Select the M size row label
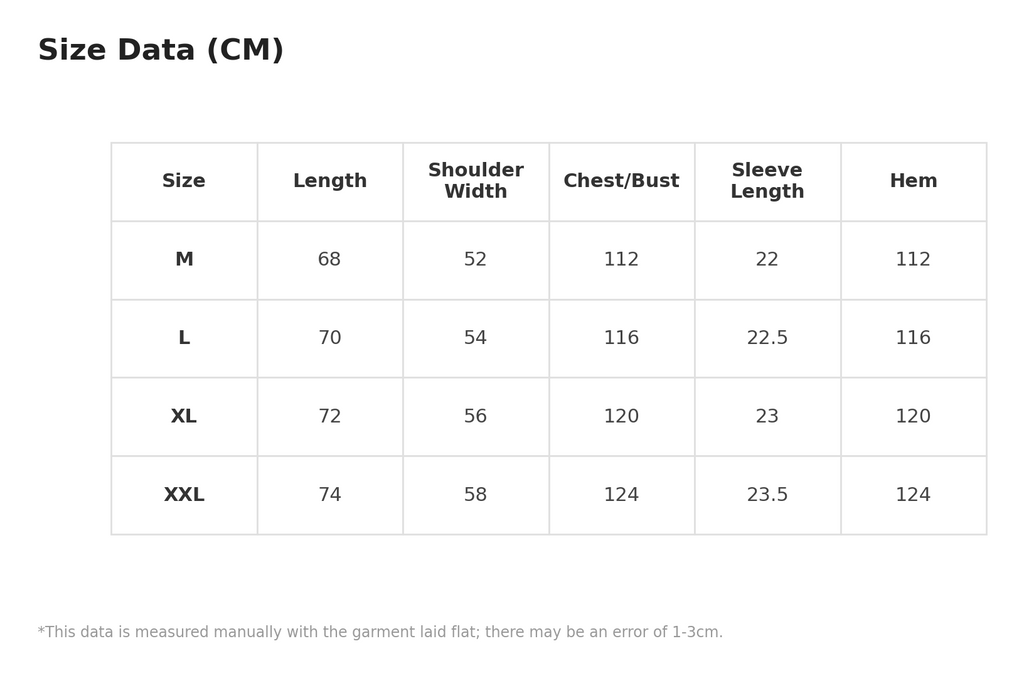The image size is (1024, 678). tap(184, 259)
